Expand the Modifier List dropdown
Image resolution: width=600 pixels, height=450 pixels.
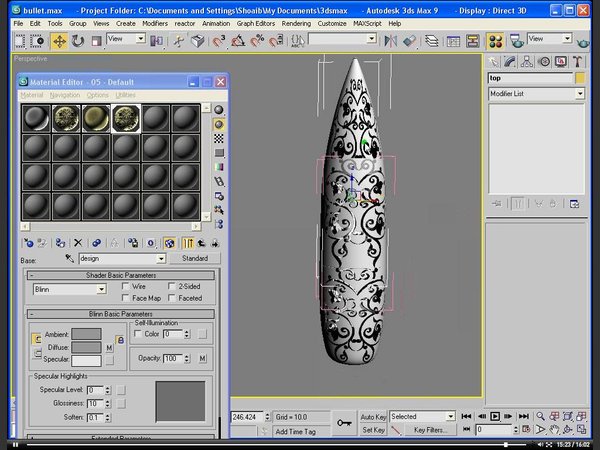(579, 93)
